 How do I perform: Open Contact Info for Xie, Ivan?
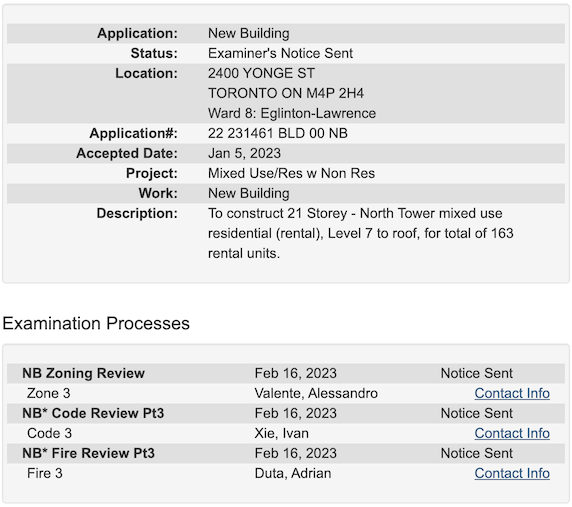pyautogui.click(x=512, y=433)
